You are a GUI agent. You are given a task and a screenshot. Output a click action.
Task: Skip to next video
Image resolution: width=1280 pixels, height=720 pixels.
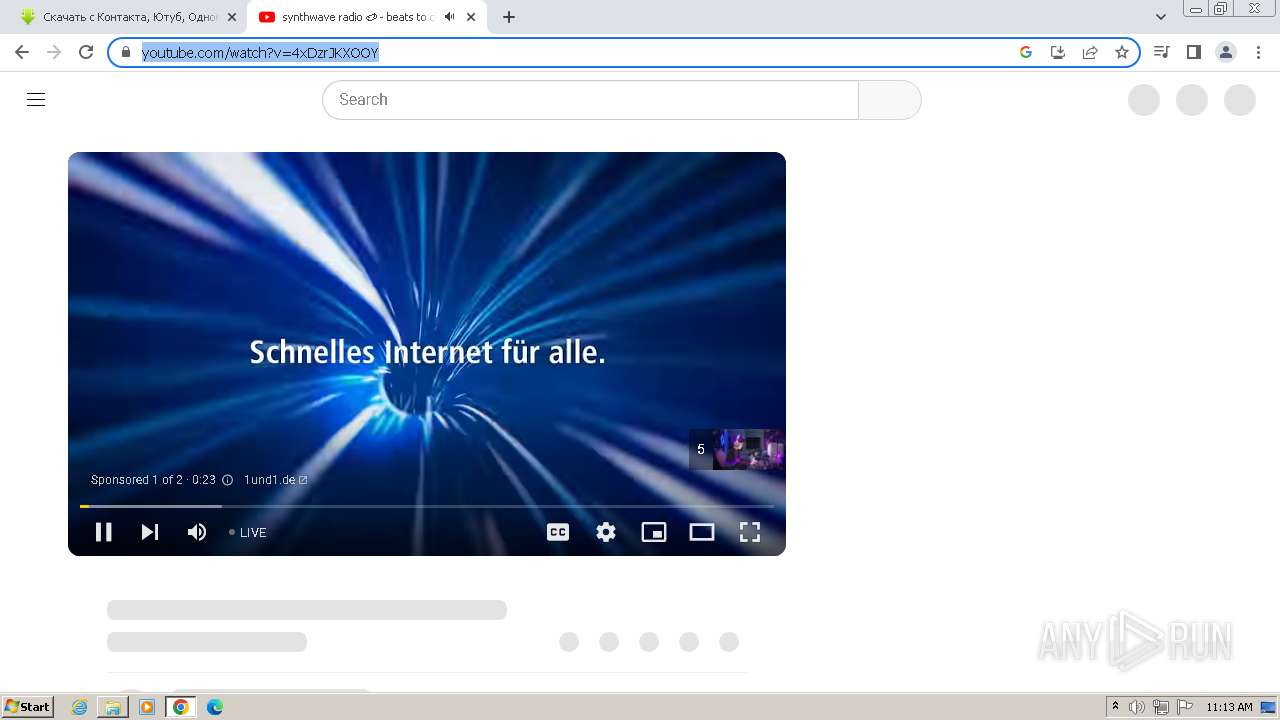coord(150,532)
